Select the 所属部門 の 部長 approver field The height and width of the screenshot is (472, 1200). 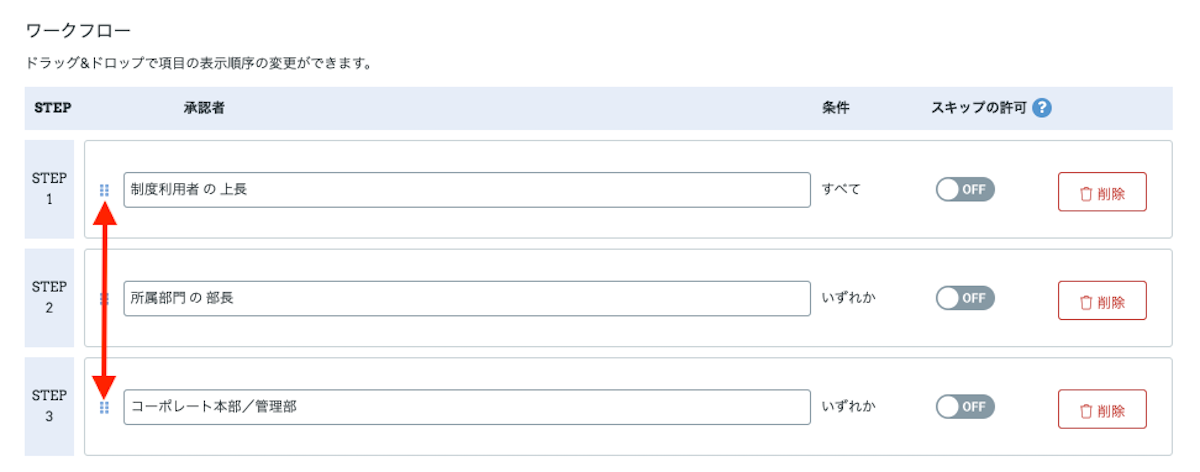coord(467,298)
